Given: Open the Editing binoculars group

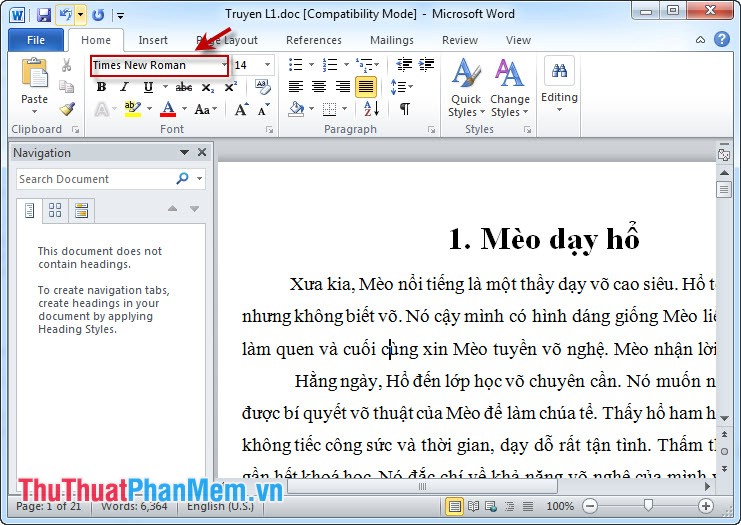Looking at the screenshot, I should 559,84.
